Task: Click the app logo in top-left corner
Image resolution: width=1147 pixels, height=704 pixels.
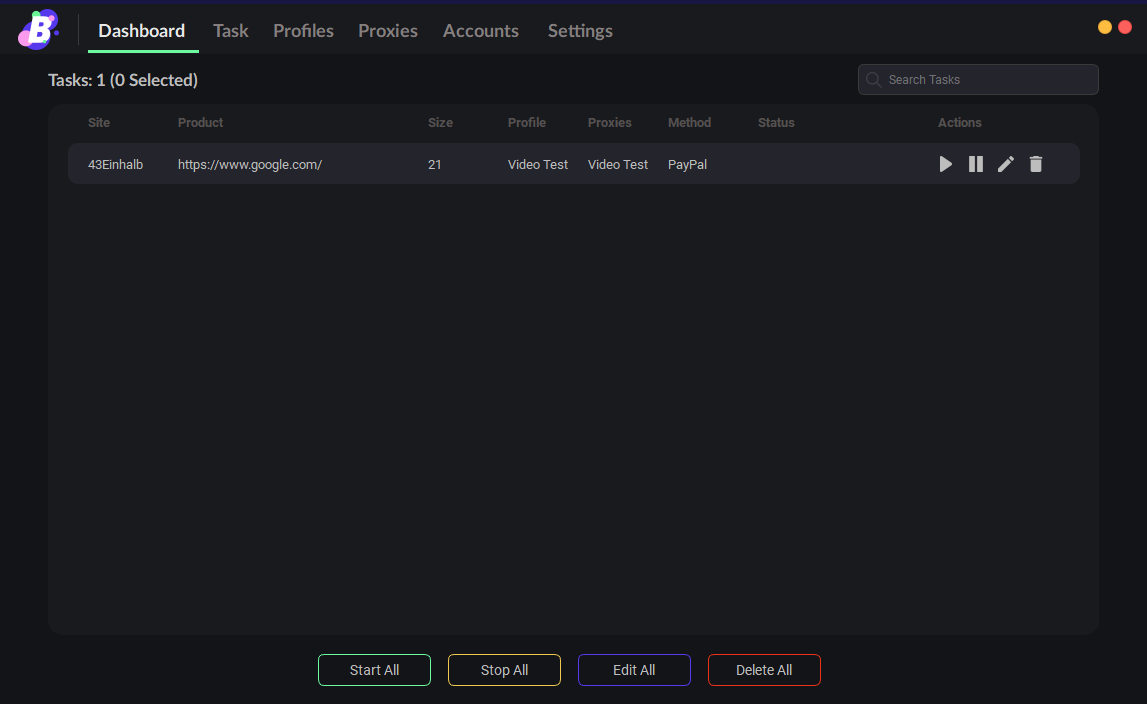Action: 39,29
